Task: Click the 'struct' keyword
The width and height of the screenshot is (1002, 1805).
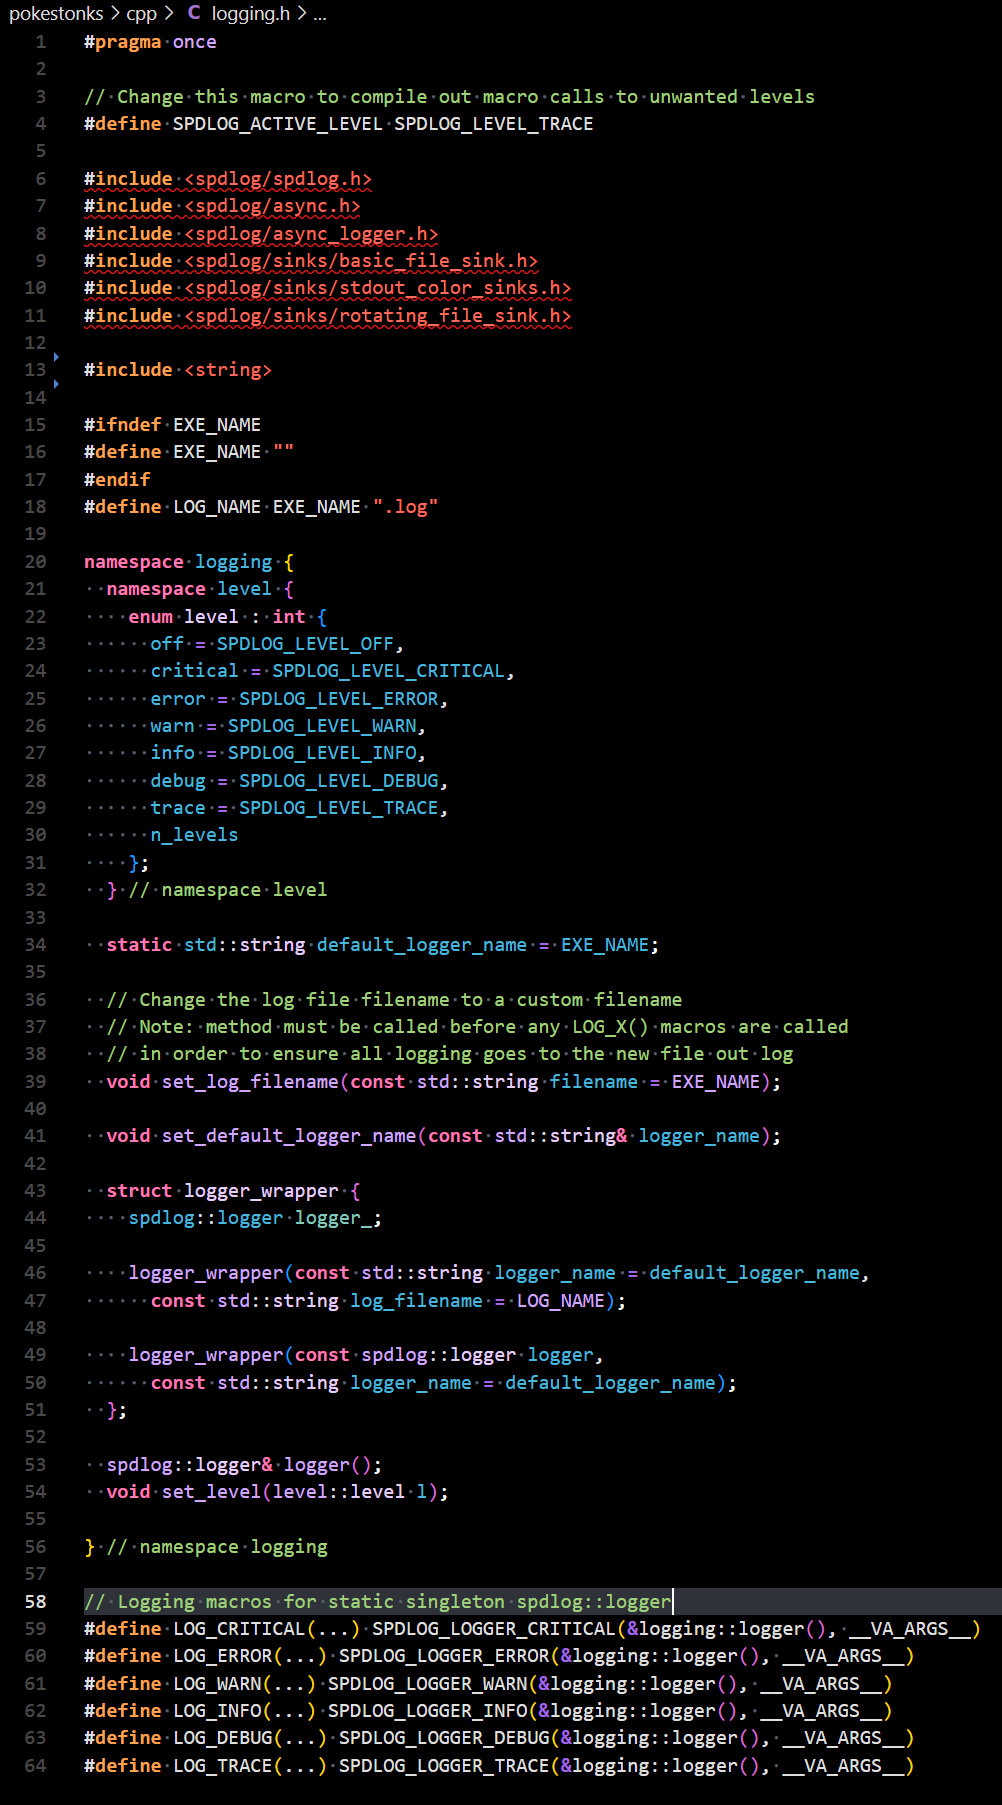Action: click(x=139, y=1190)
